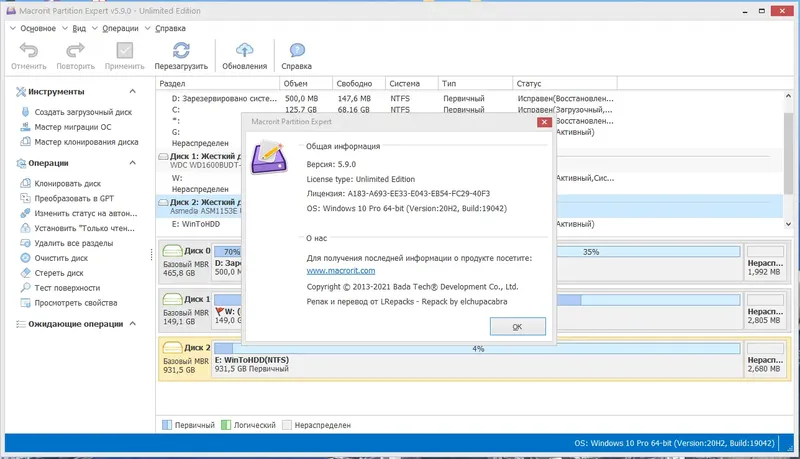The height and width of the screenshot is (459, 800).
Task: Select Создать загрузочный диск tool
Action: [x=83, y=112]
